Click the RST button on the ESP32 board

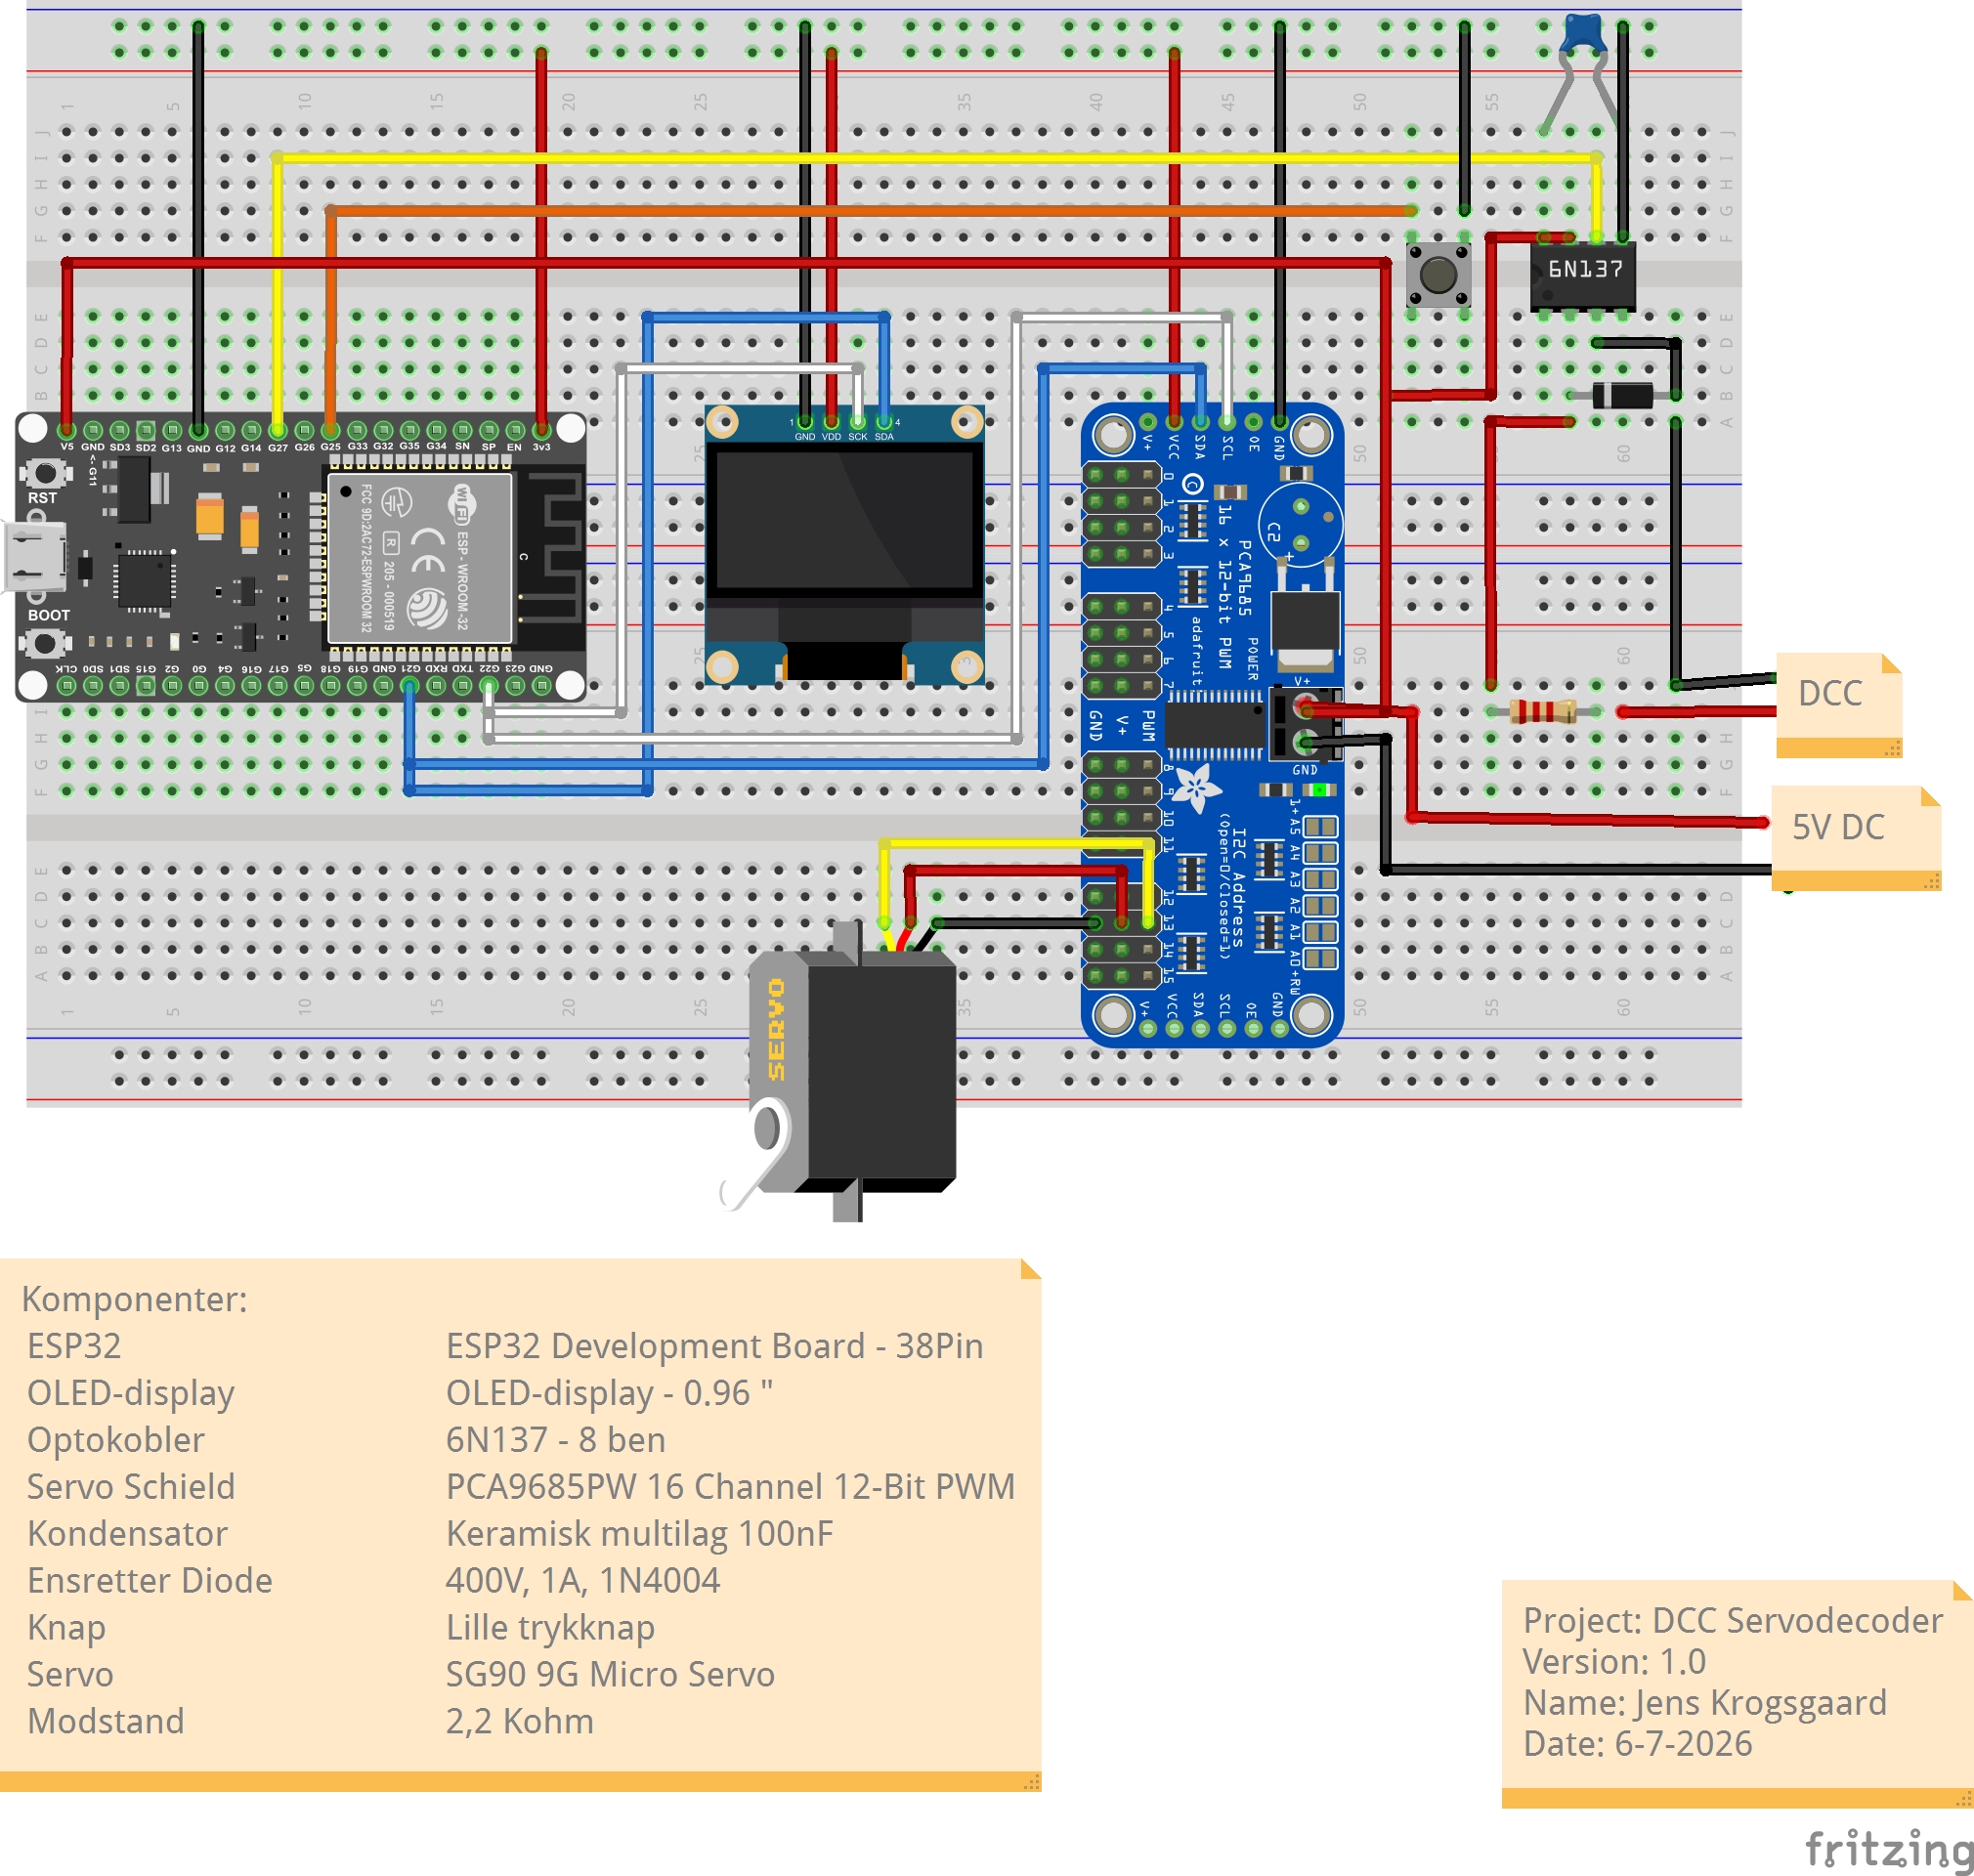click(44, 472)
